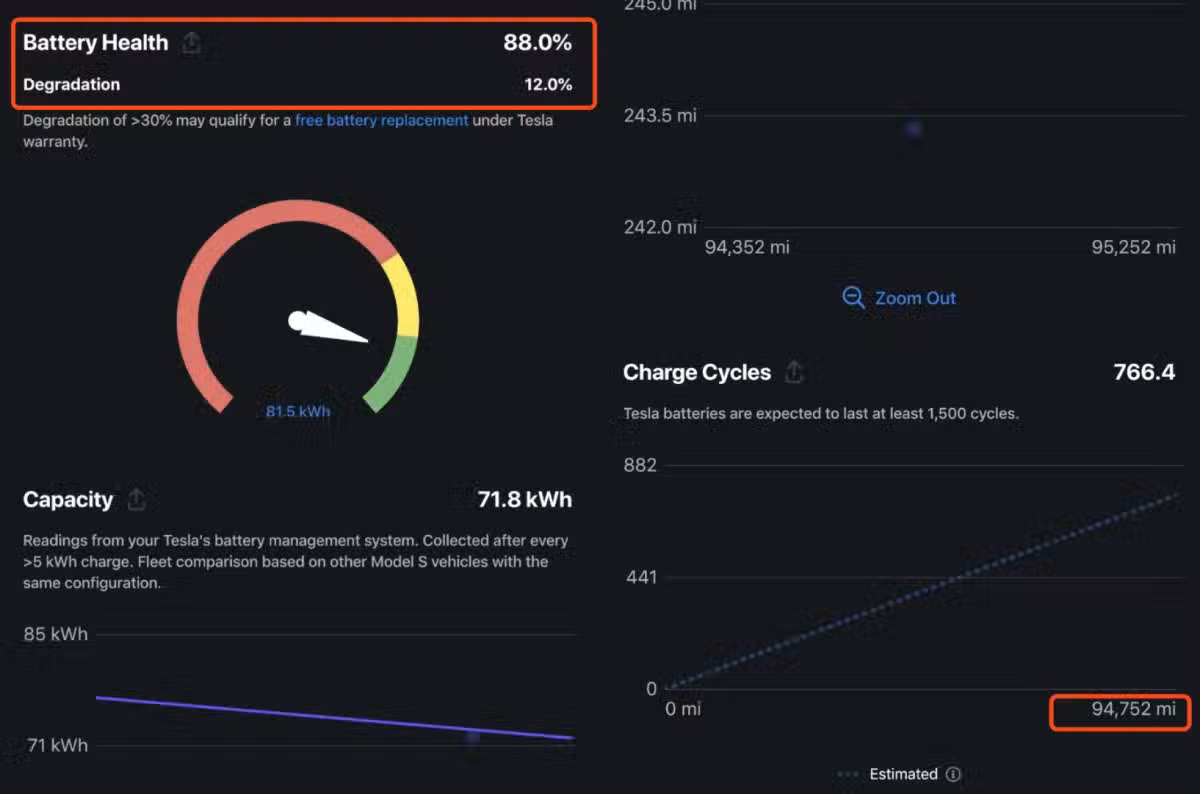Click the 94,752 mi axis label
The height and width of the screenshot is (794, 1200).
(x=1119, y=710)
